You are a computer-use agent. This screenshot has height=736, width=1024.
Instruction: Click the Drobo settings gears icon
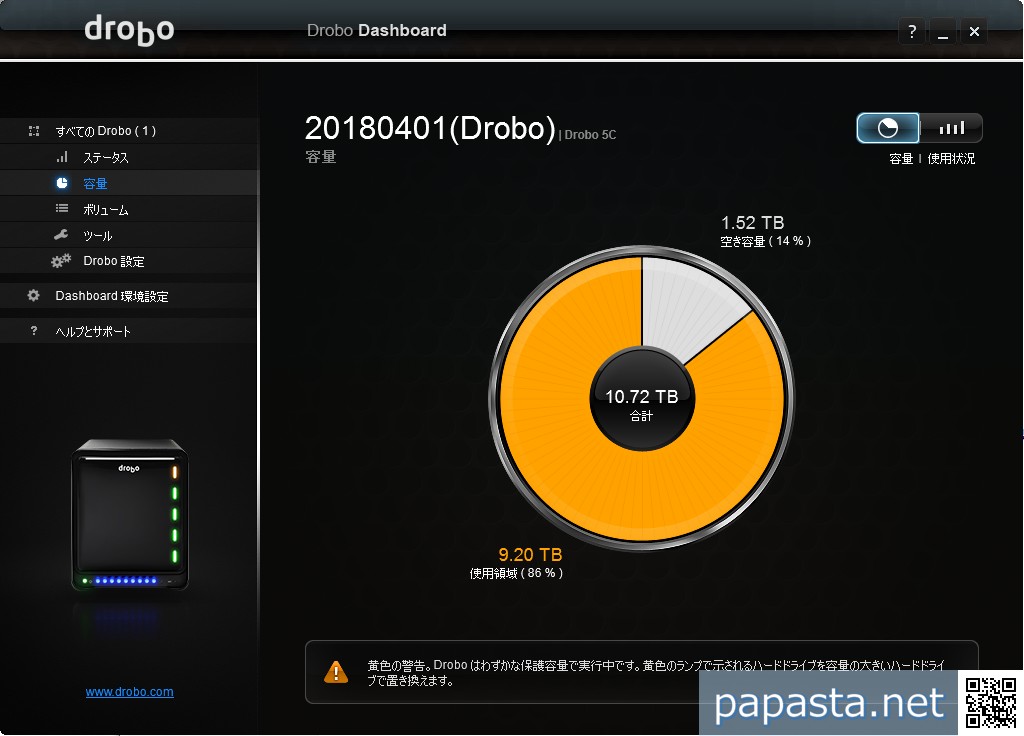click(x=61, y=261)
